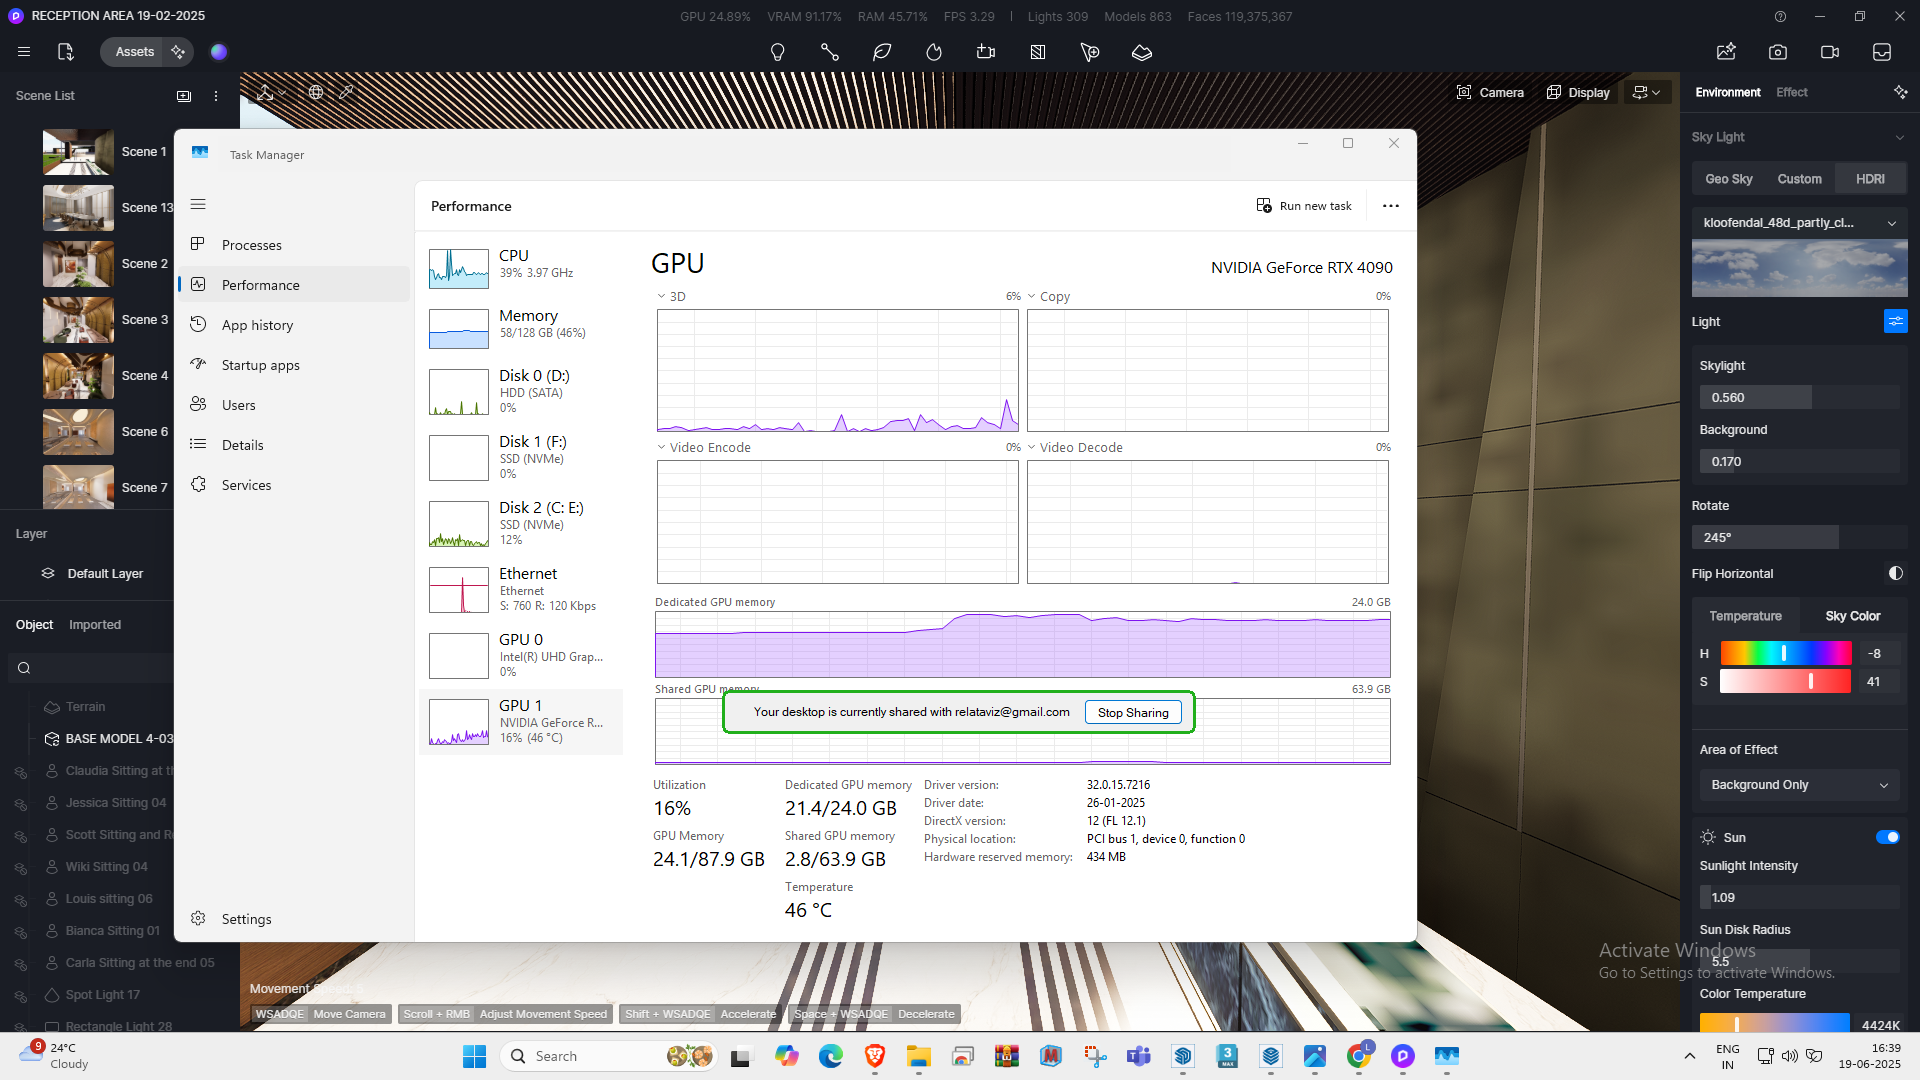Viewport: 1920px width, 1080px height.
Task: Toggle Flip Horizontal
Action: (x=1895, y=573)
